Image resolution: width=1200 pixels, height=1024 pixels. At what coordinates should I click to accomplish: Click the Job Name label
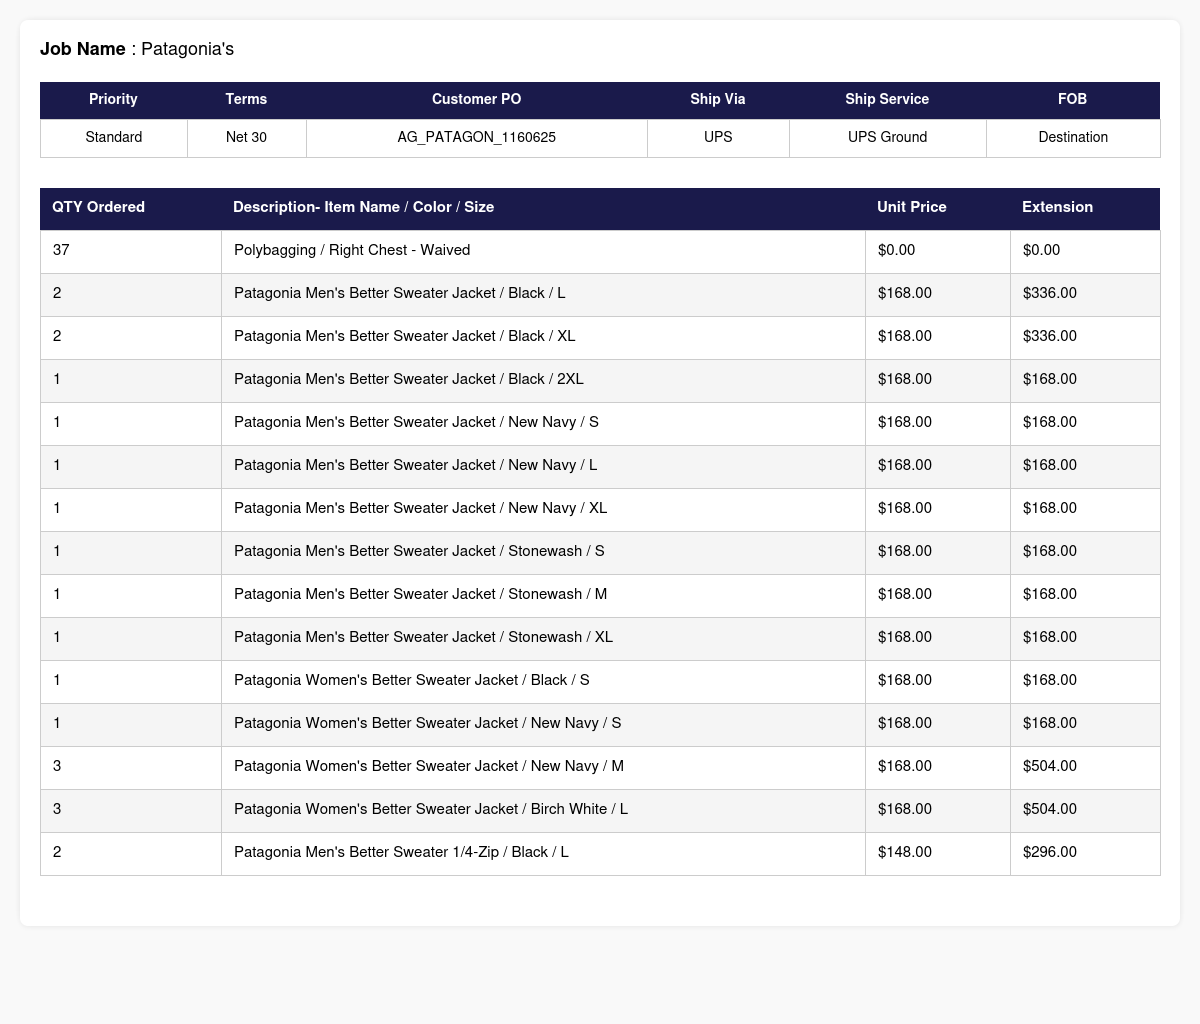click(83, 49)
